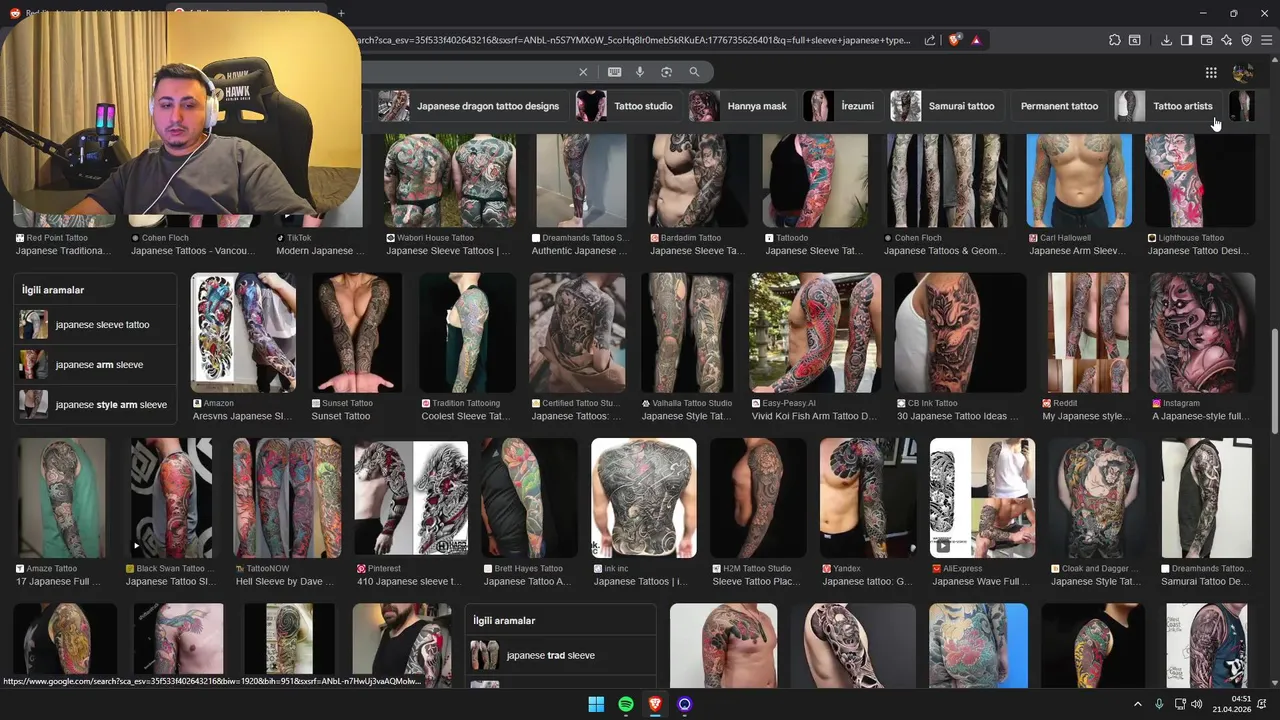
Task: Start voice search with microphone icon
Action: 640,72
